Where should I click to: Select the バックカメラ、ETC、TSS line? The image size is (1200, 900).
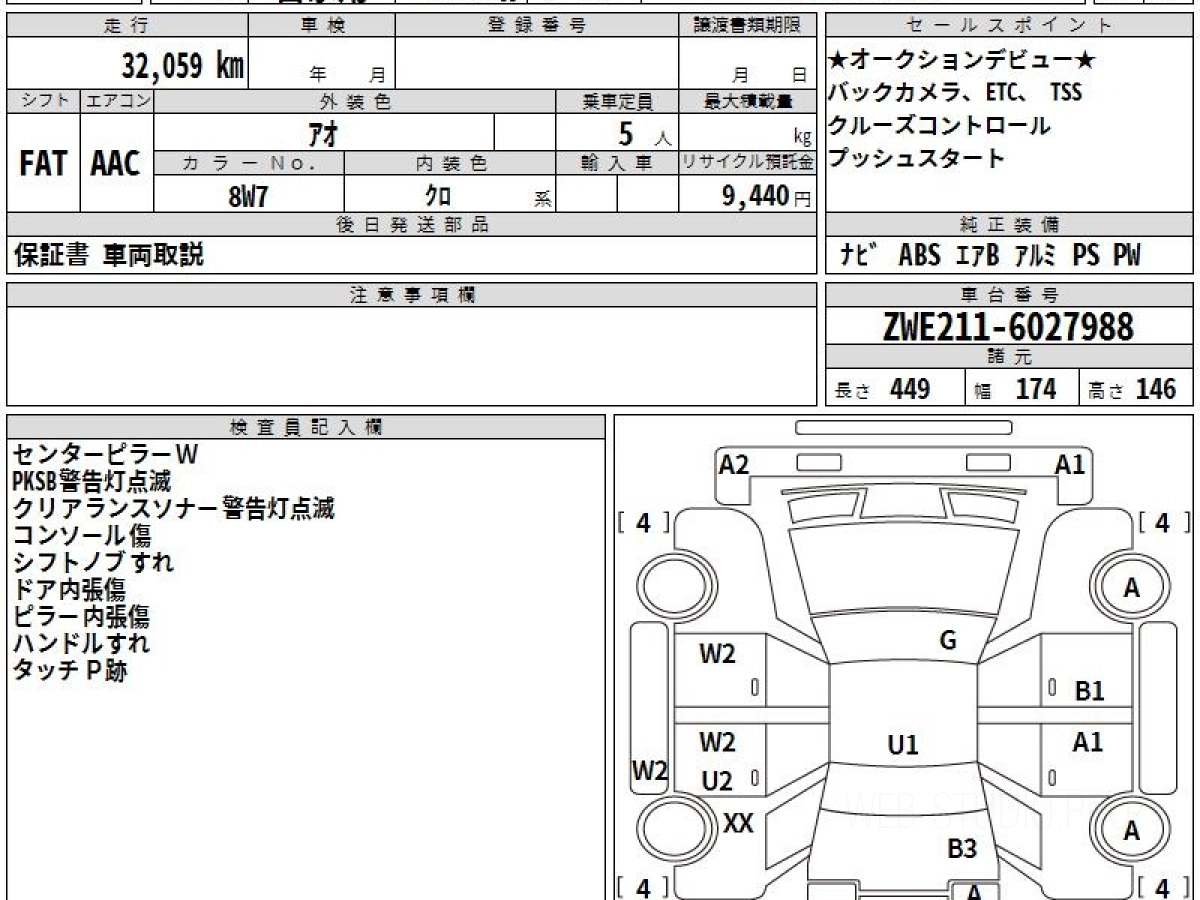955,93
